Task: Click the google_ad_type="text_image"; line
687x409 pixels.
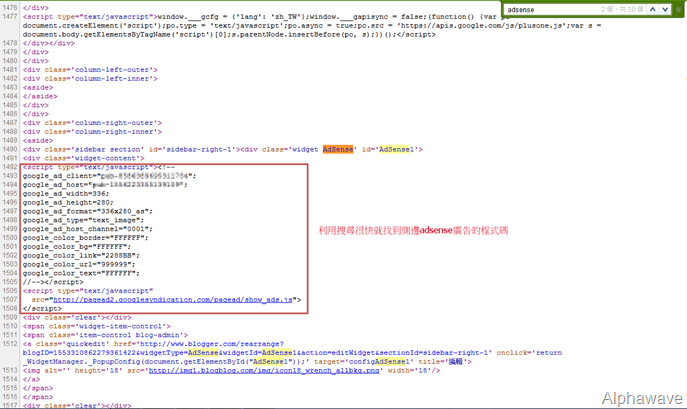Action: [x=83, y=220]
